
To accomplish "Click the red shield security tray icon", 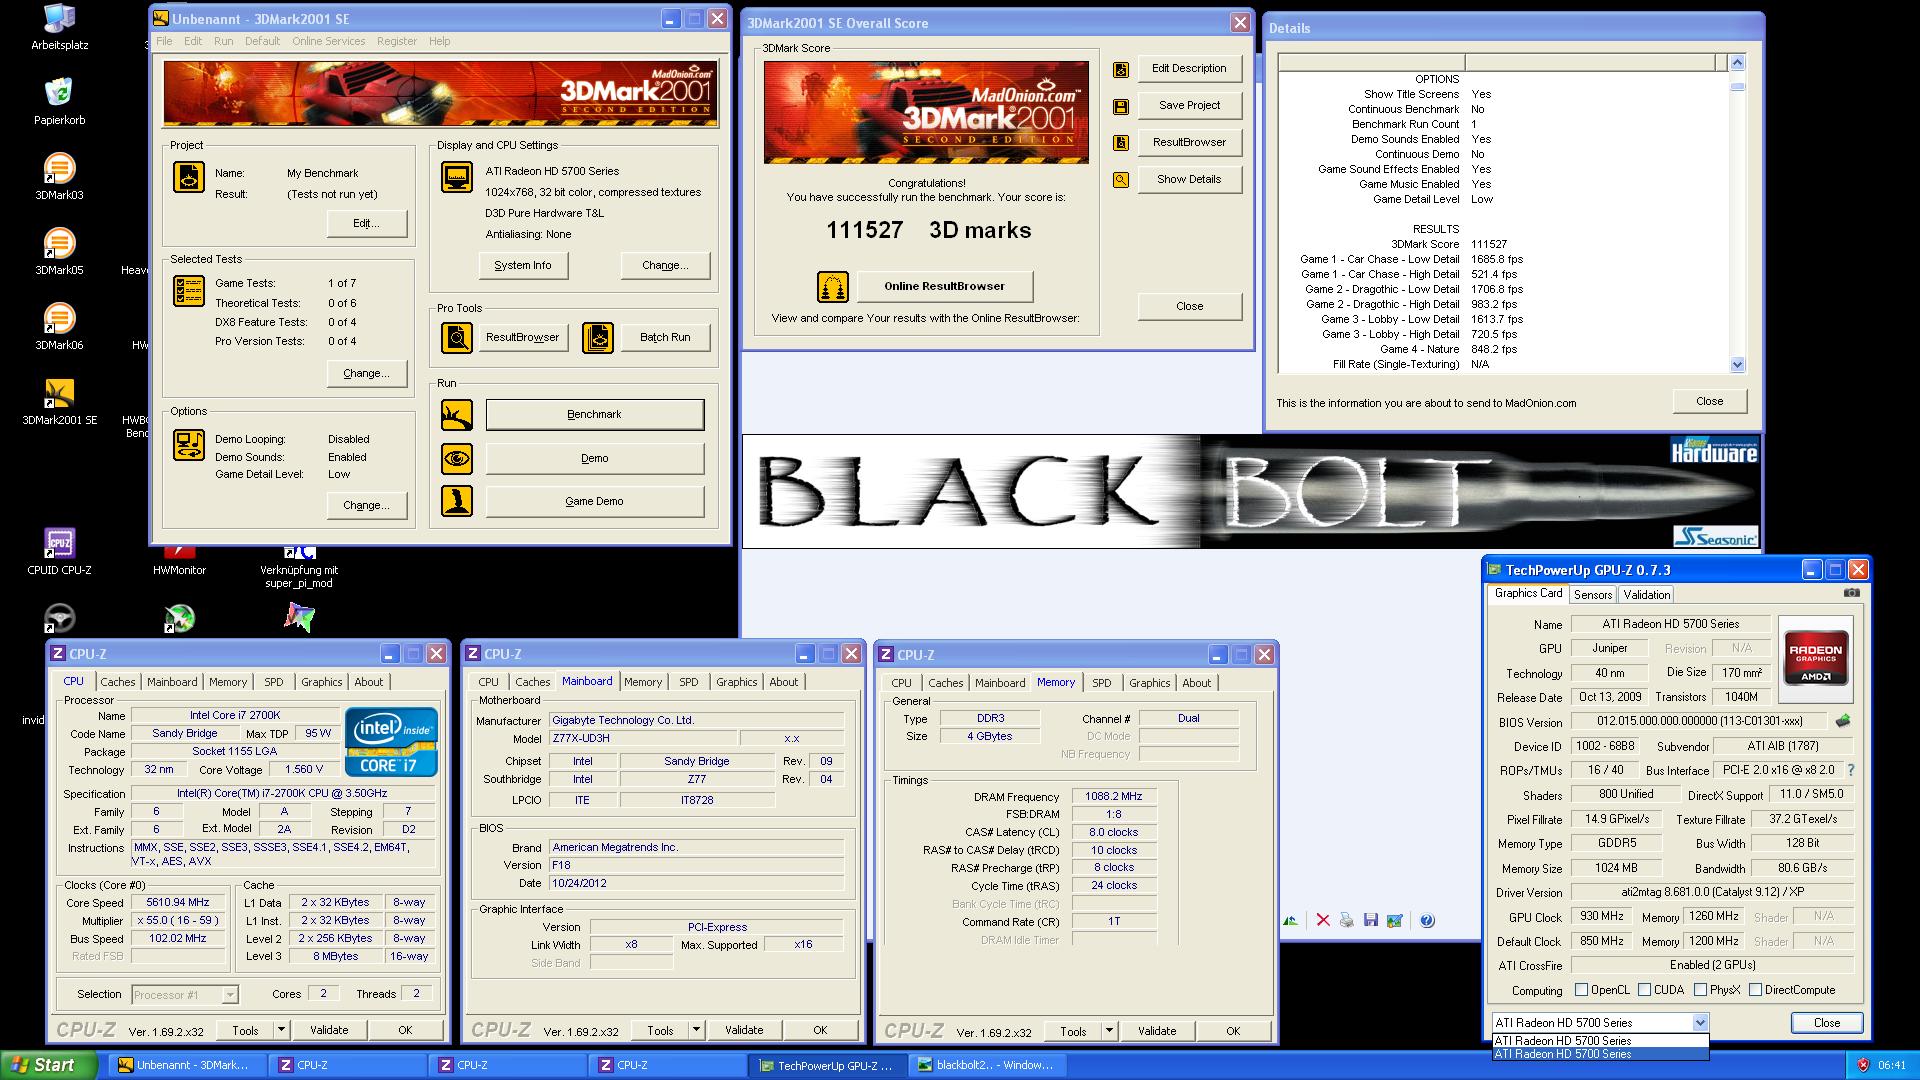I will [1863, 1066].
